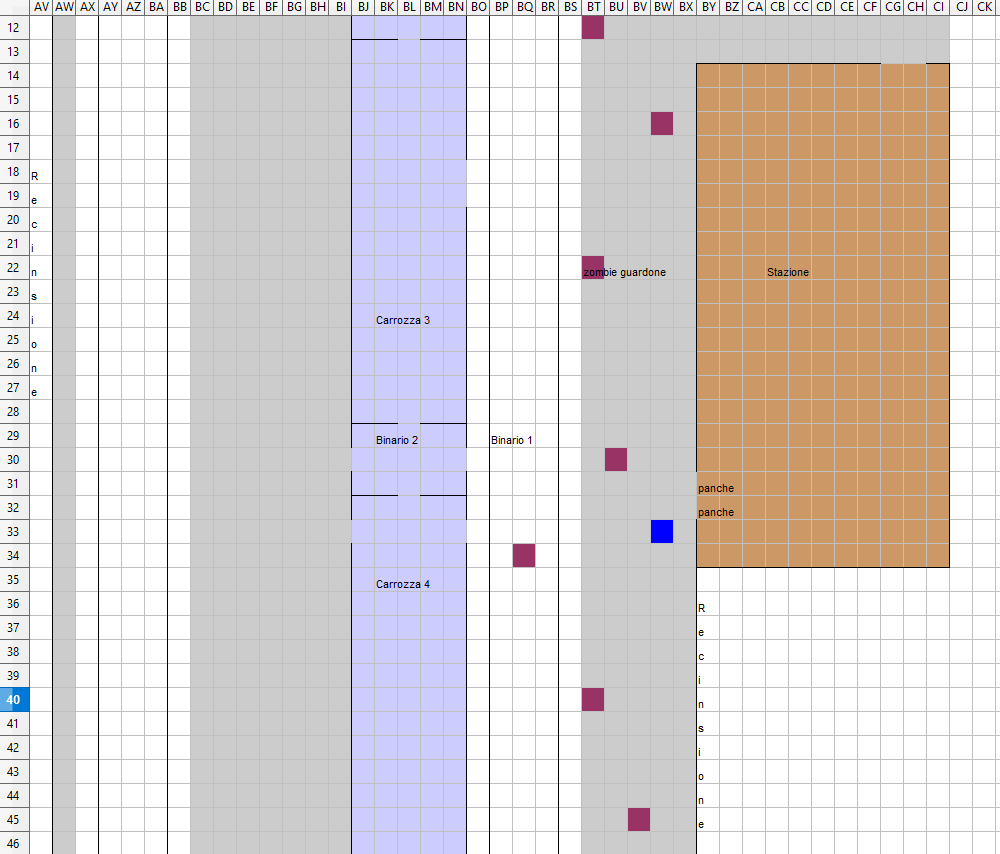Viewport: 1000px width, 854px height.
Task: Click the maroon cell in row 30
Action: 616,460
